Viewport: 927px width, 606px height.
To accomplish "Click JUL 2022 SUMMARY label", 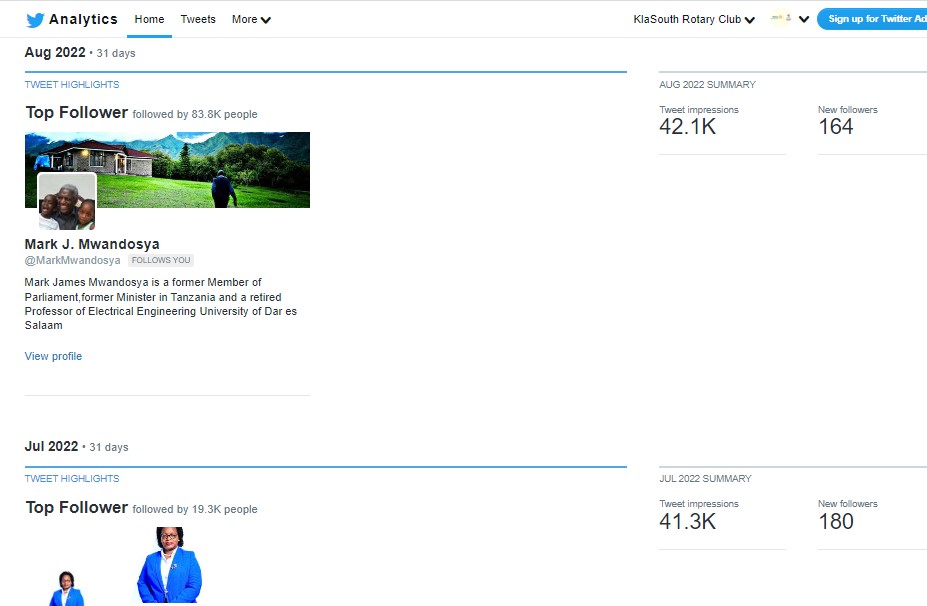I will click(705, 479).
